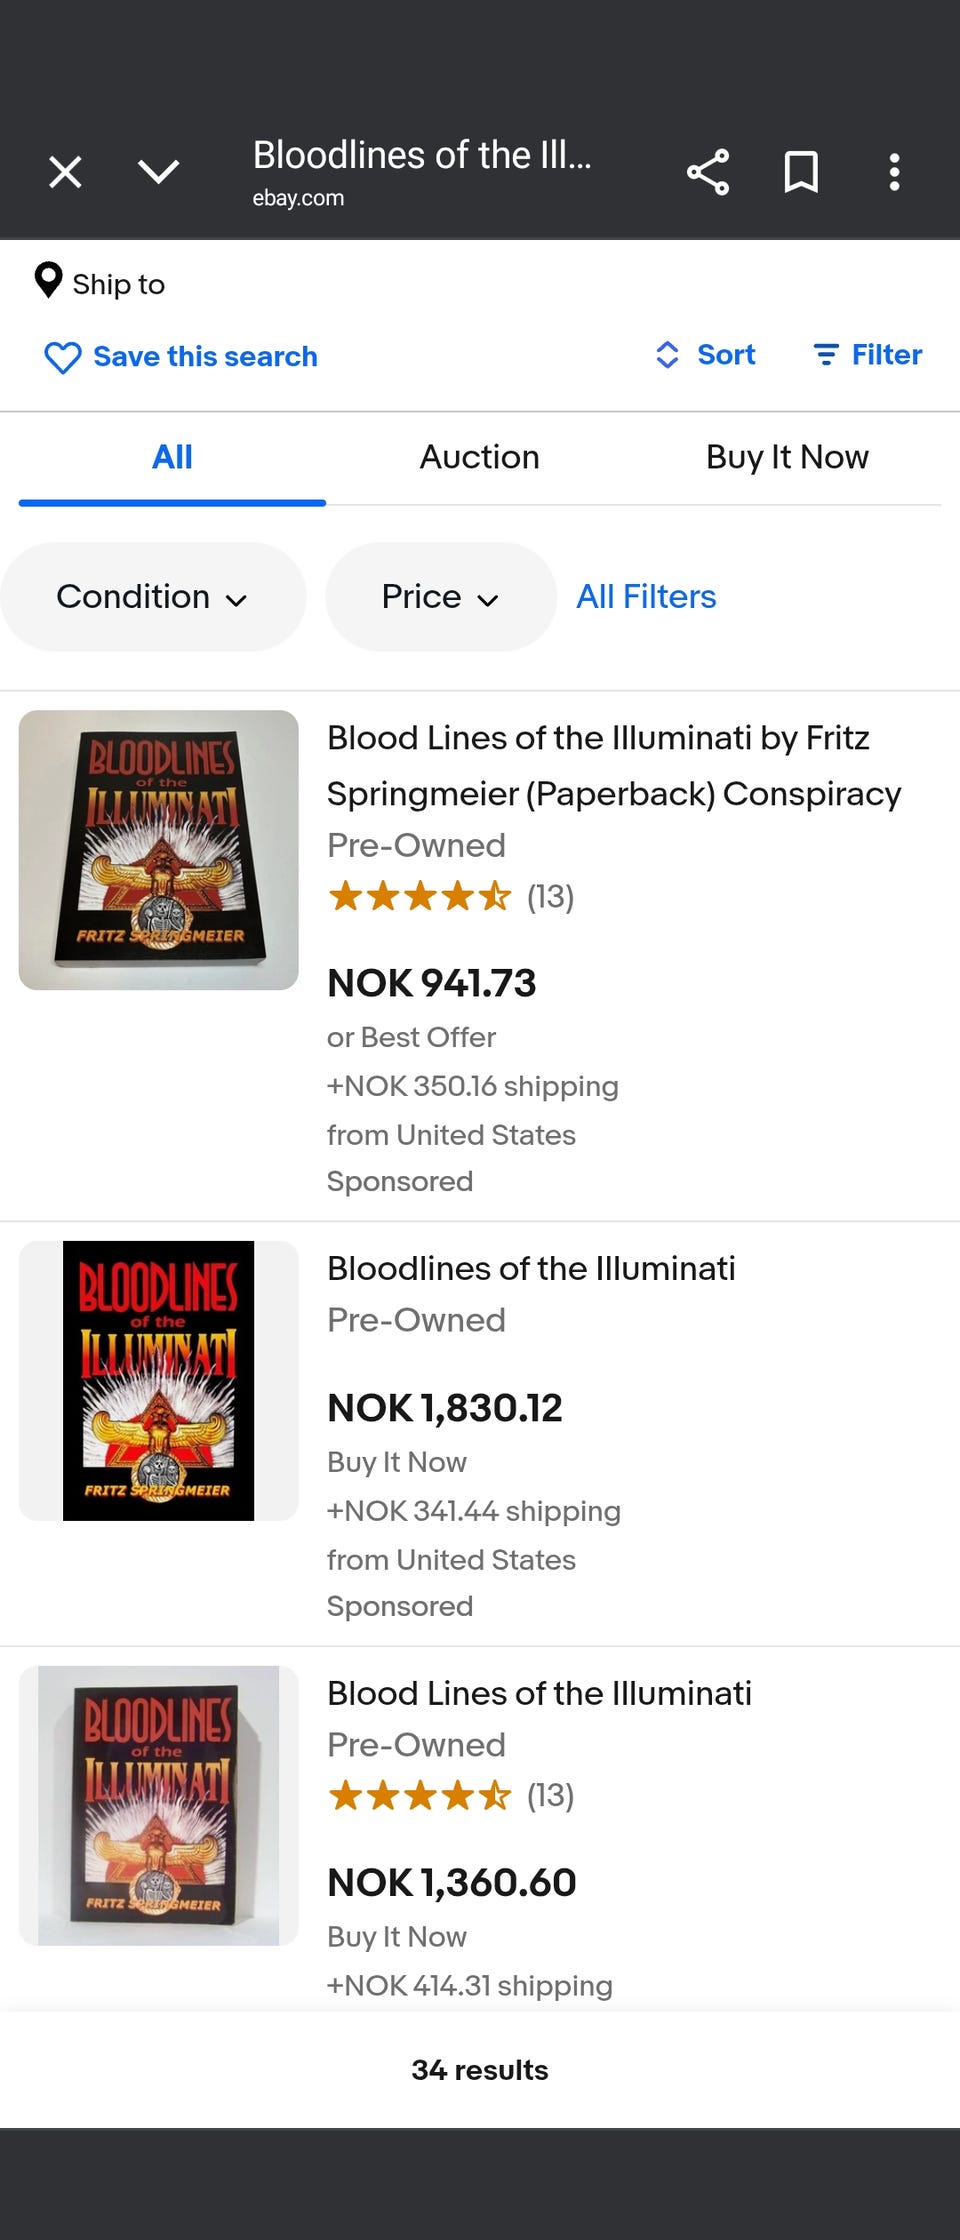
Task: Select the All listings tab
Action: click(172, 457)
